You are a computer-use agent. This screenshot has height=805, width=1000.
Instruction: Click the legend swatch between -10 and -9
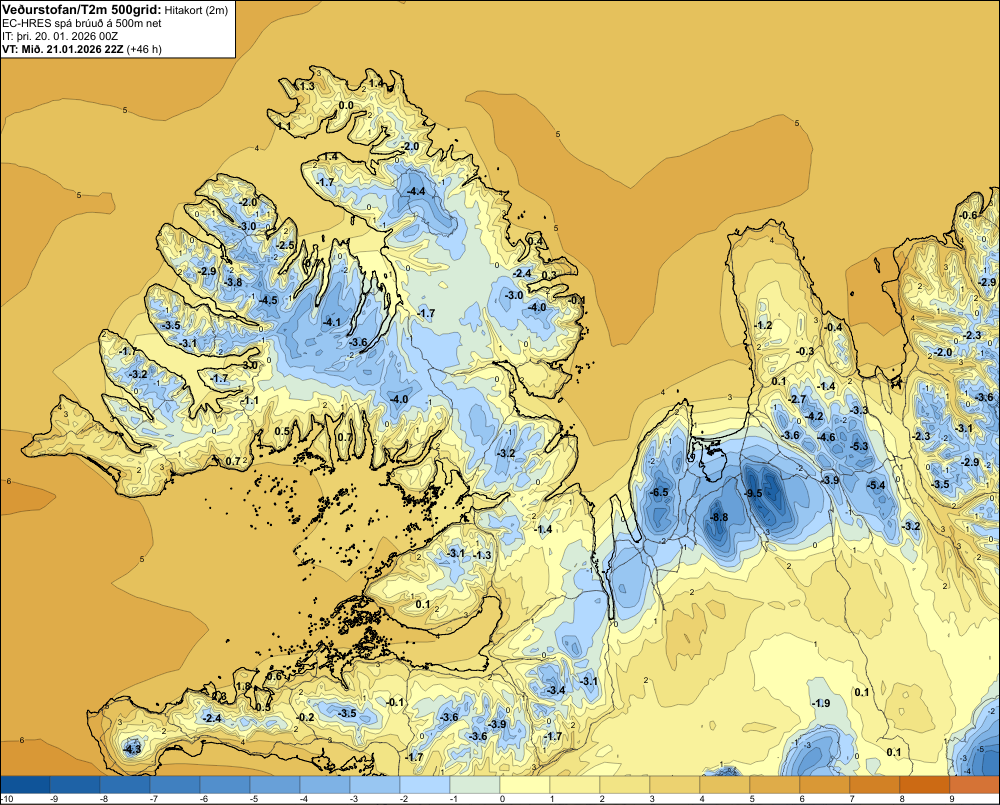(x=25, y=785)
